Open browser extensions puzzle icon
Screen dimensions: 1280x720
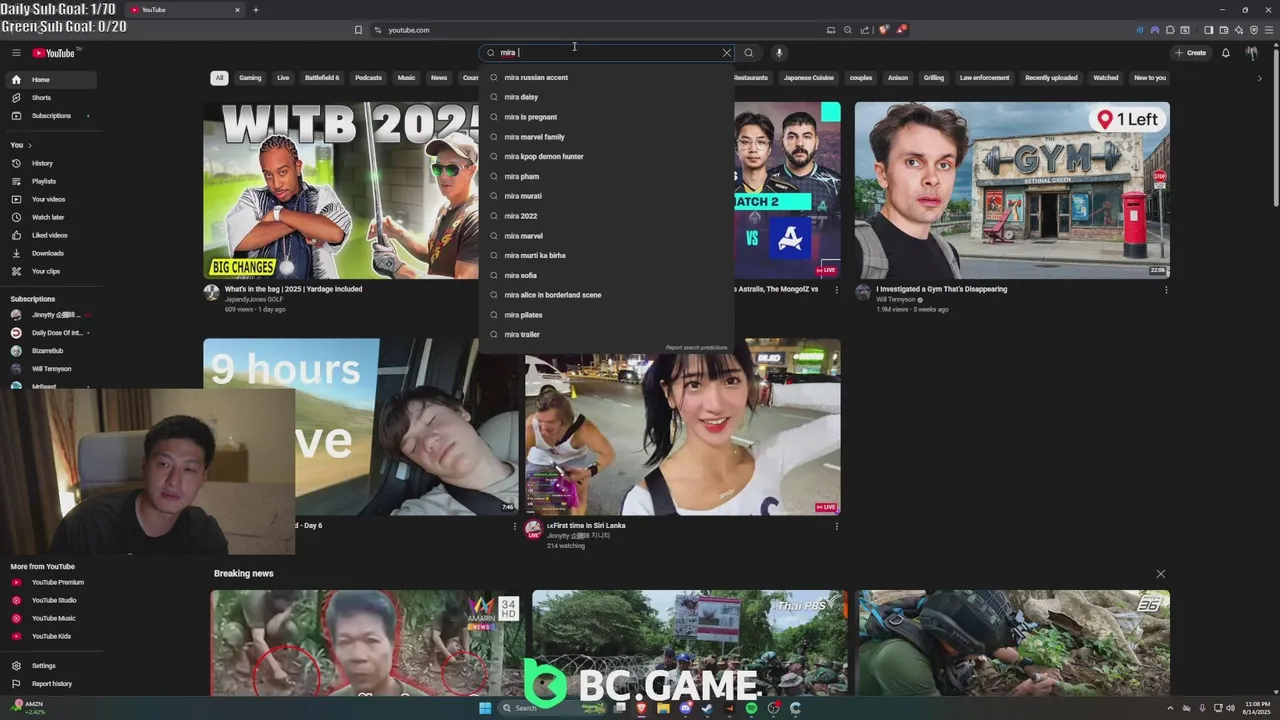pyautogui.click(x=1170, y=30)
